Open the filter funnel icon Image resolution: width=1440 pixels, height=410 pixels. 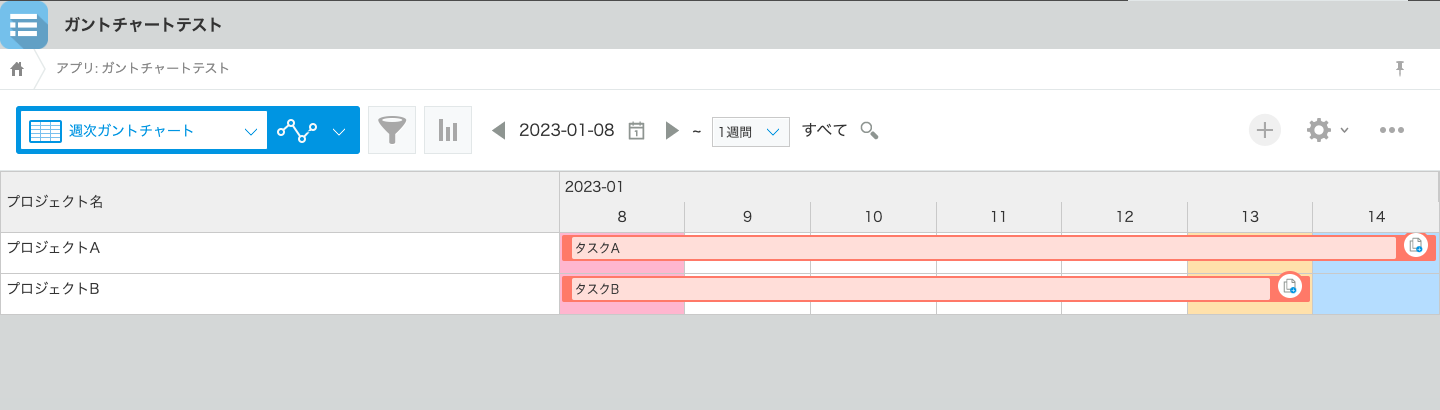tap(392, 131)
